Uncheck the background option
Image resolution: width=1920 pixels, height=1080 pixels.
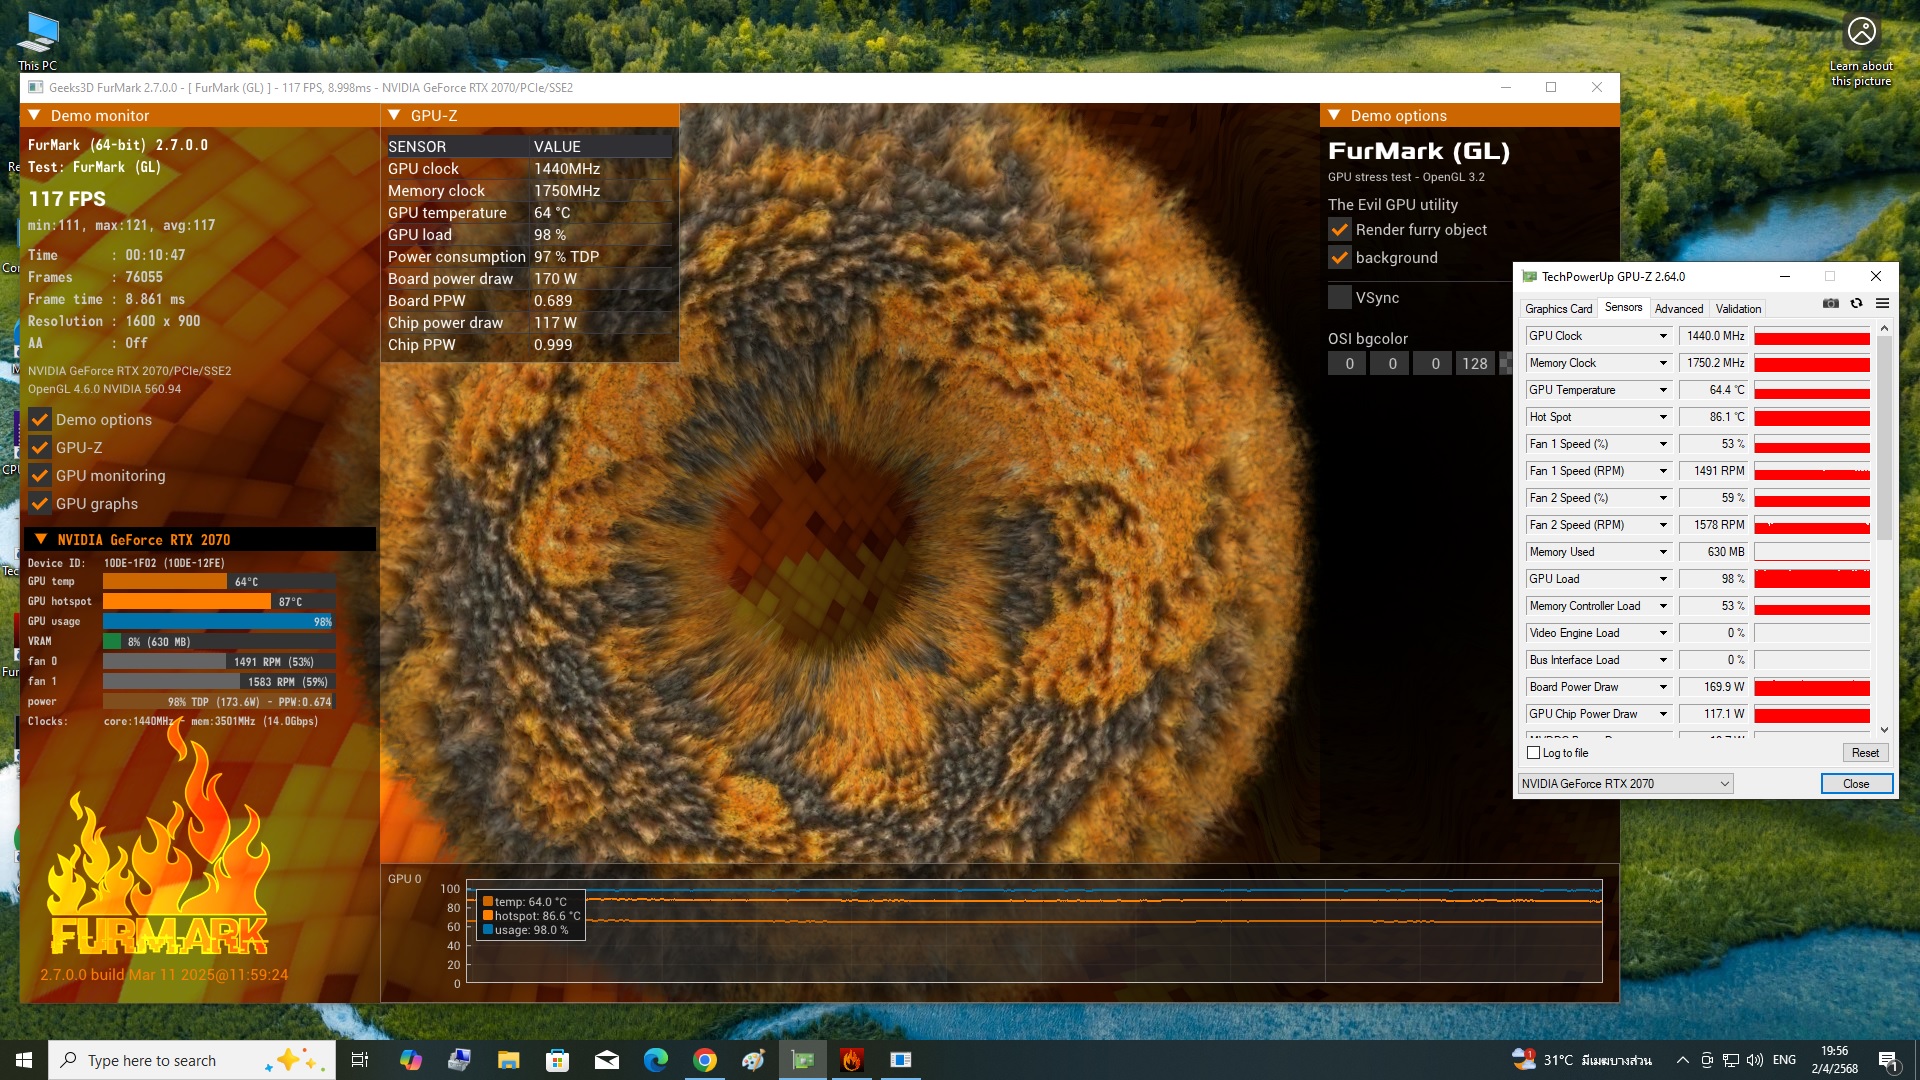point(1340,258)
